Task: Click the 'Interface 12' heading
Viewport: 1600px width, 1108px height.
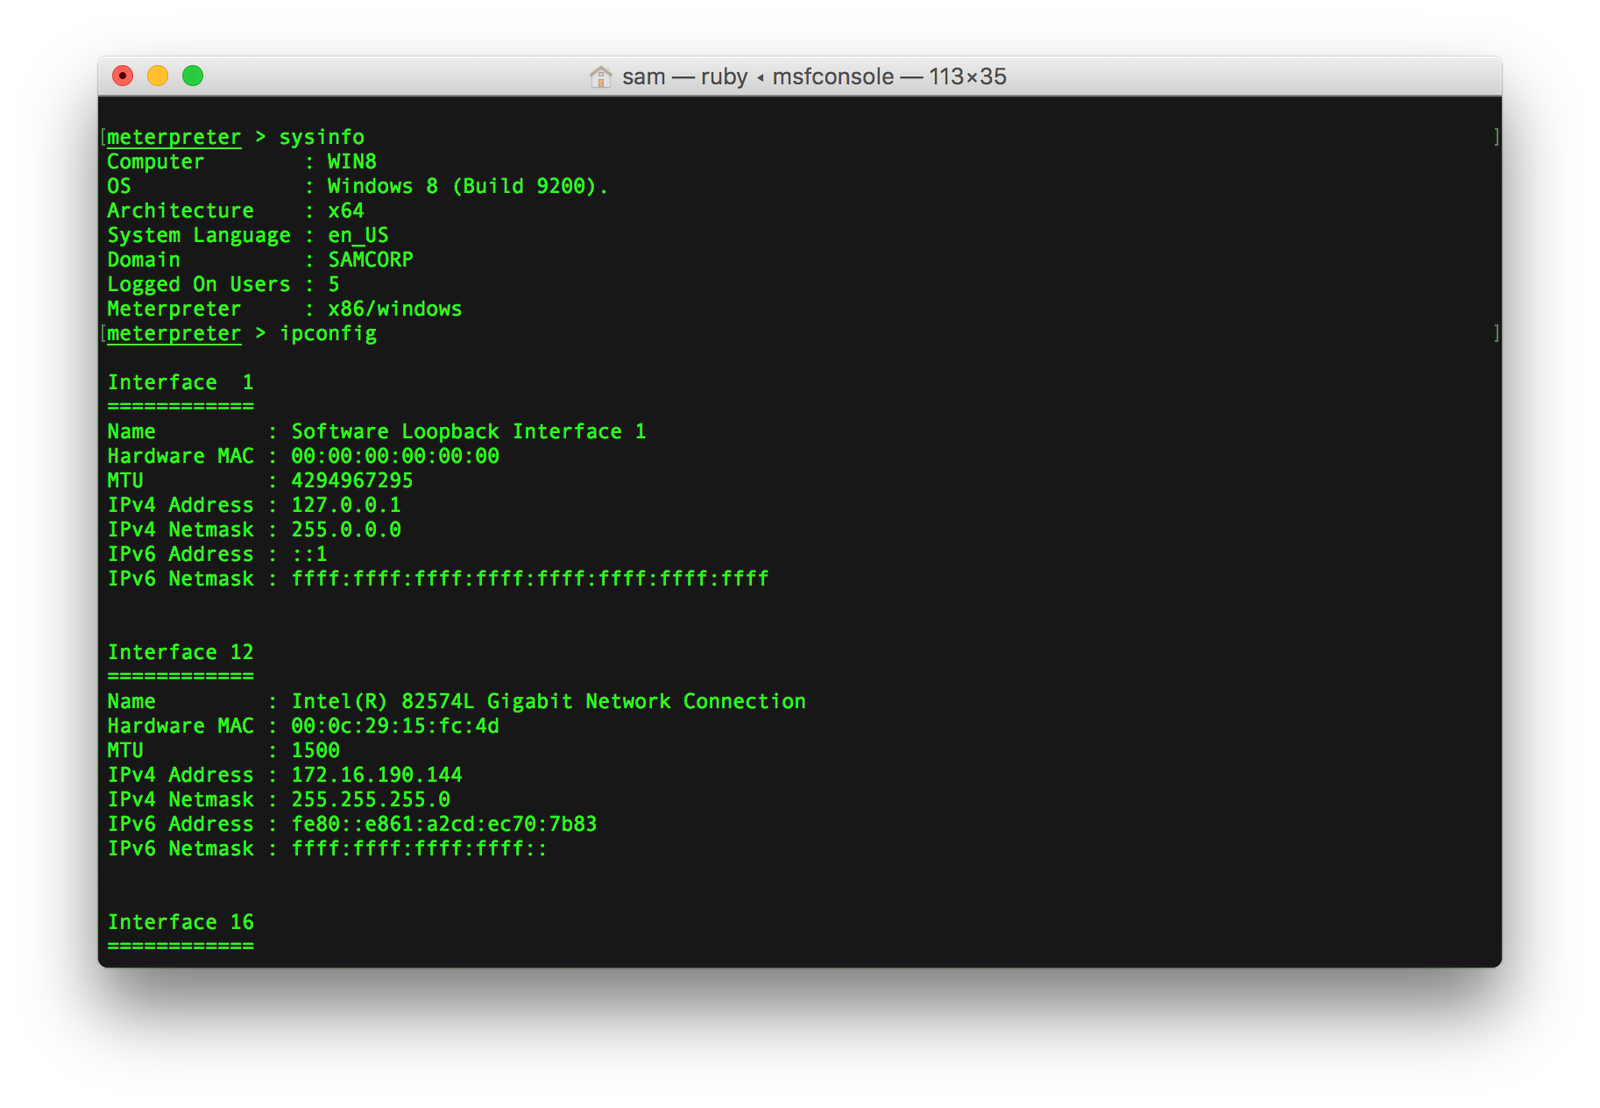Action: click(180, 652)
